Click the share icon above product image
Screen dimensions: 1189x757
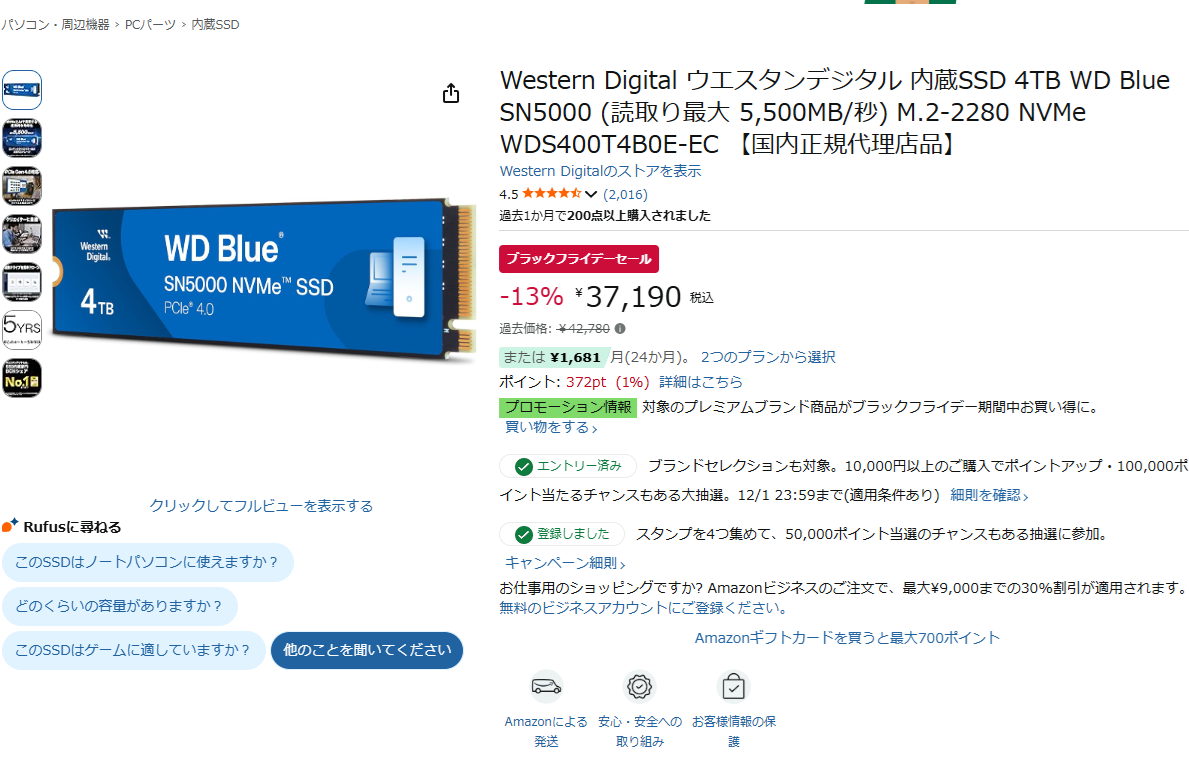(451, 93)
